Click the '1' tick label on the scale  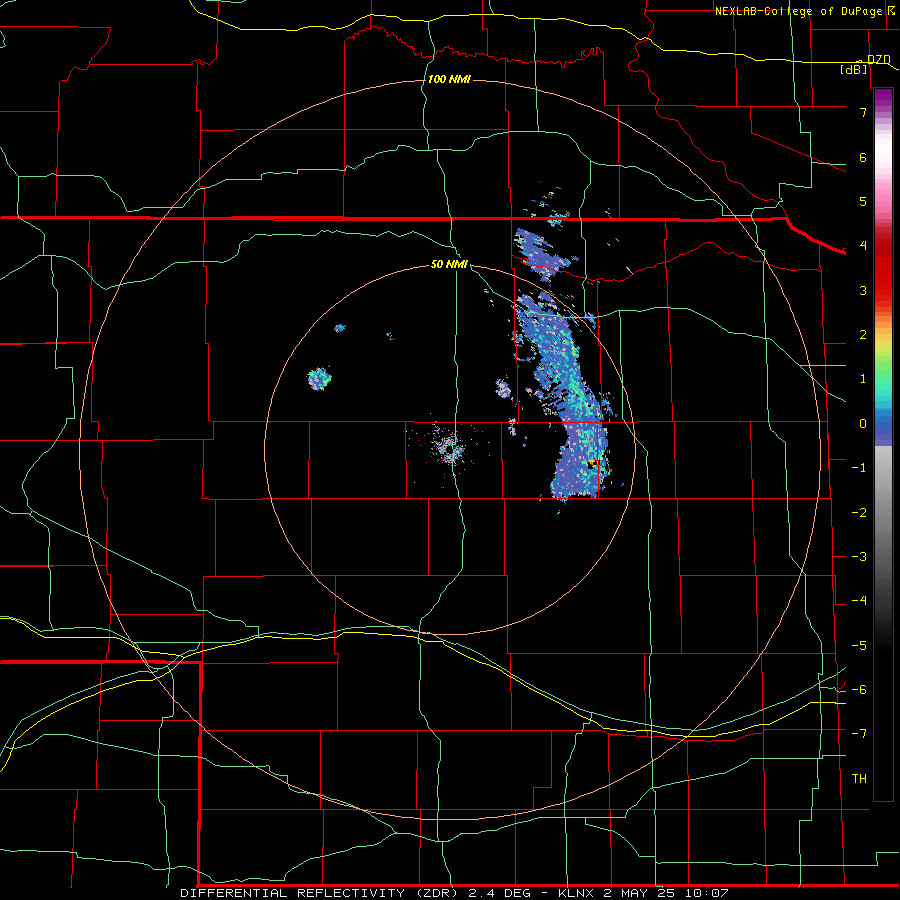pos(863,379)
